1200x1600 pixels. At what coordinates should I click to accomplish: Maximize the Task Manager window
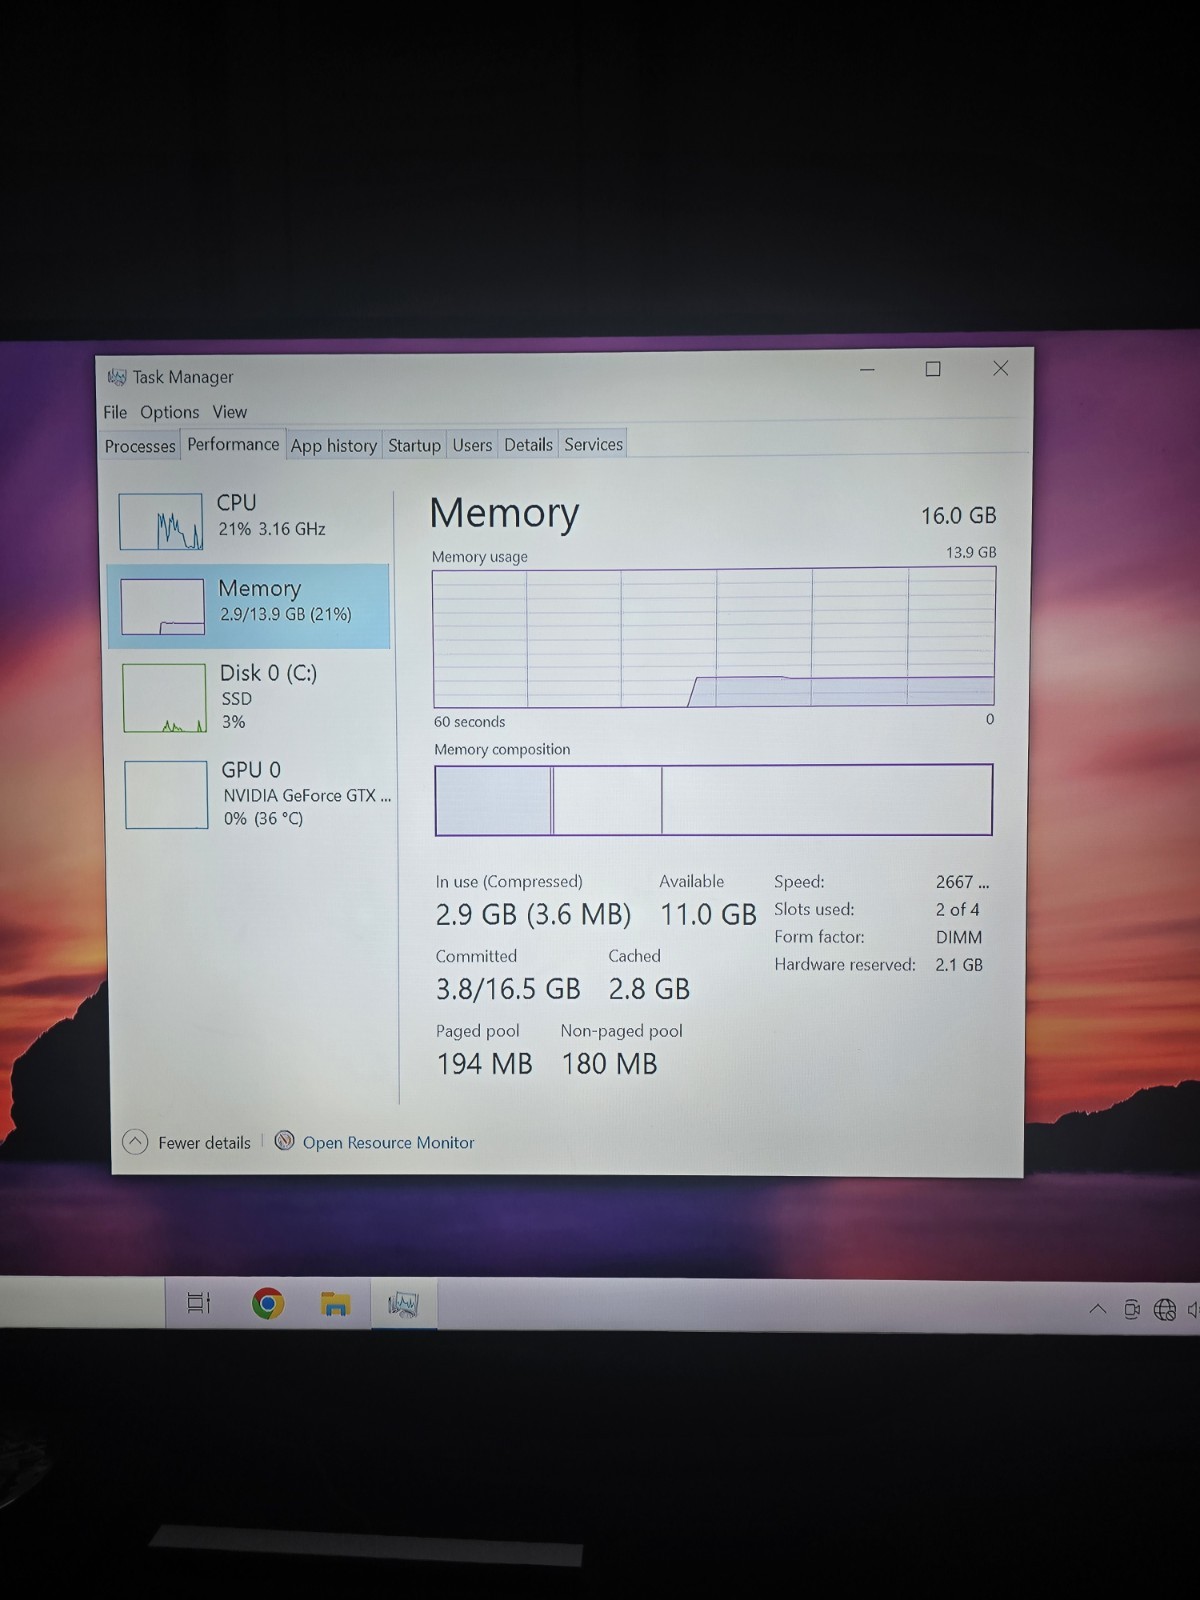[933, 369]
